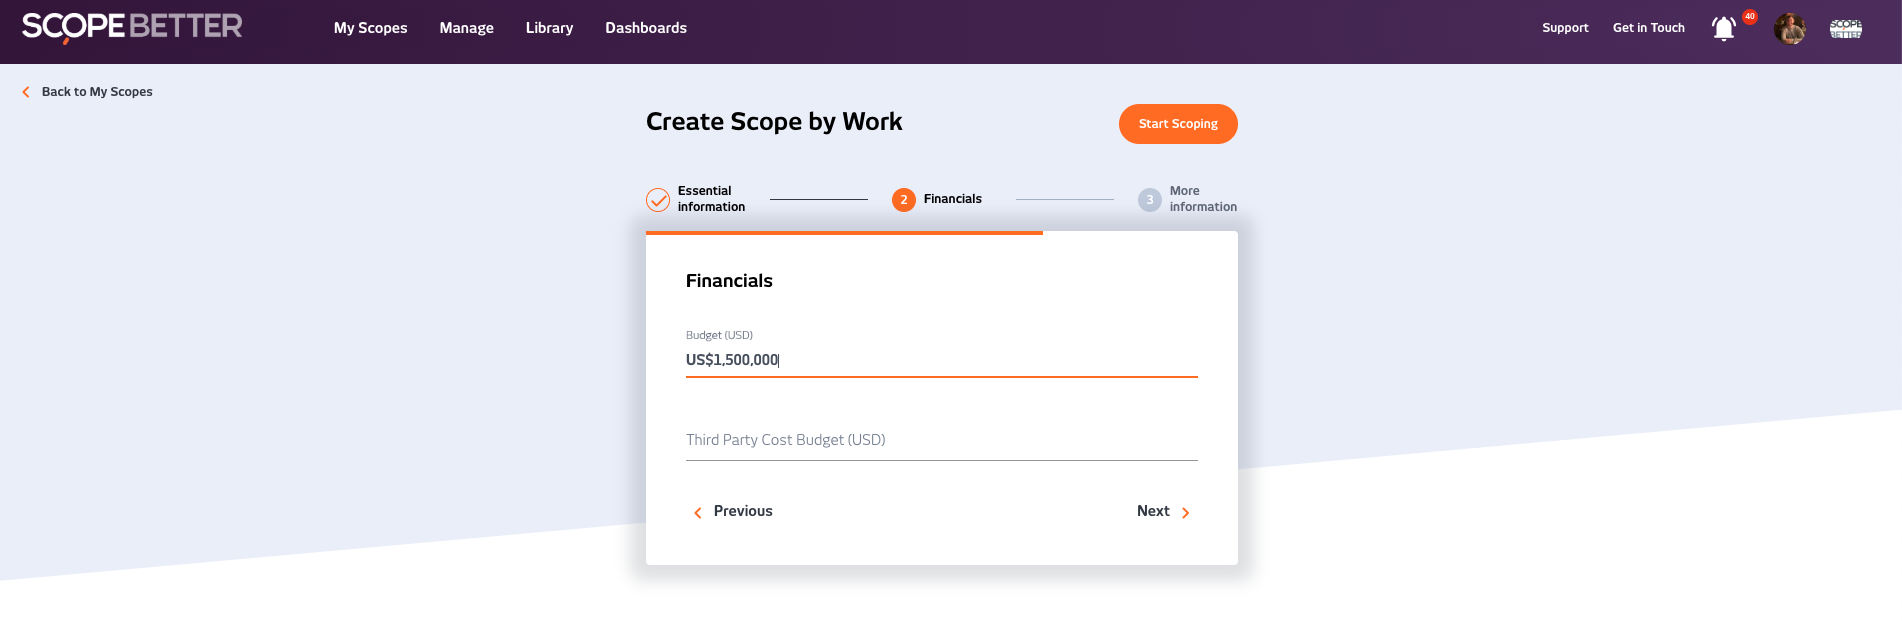The height and width of the screenshot is (621, 1902).
Task: Open the user profile avatar
Action: [1789, 29]
